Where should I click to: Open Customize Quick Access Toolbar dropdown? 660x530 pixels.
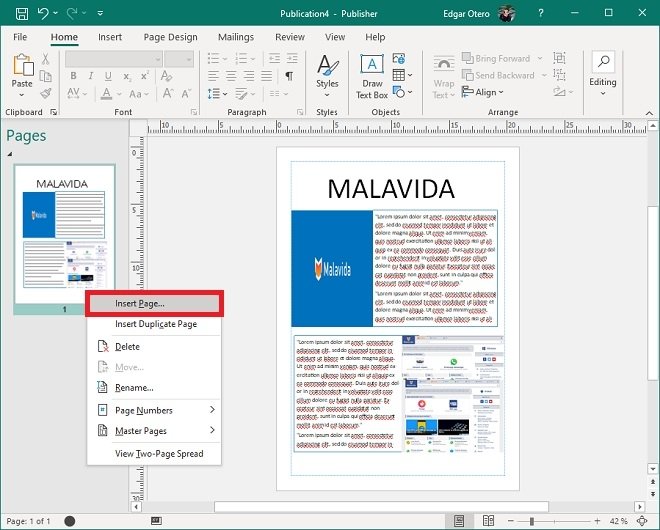[100, 13]
